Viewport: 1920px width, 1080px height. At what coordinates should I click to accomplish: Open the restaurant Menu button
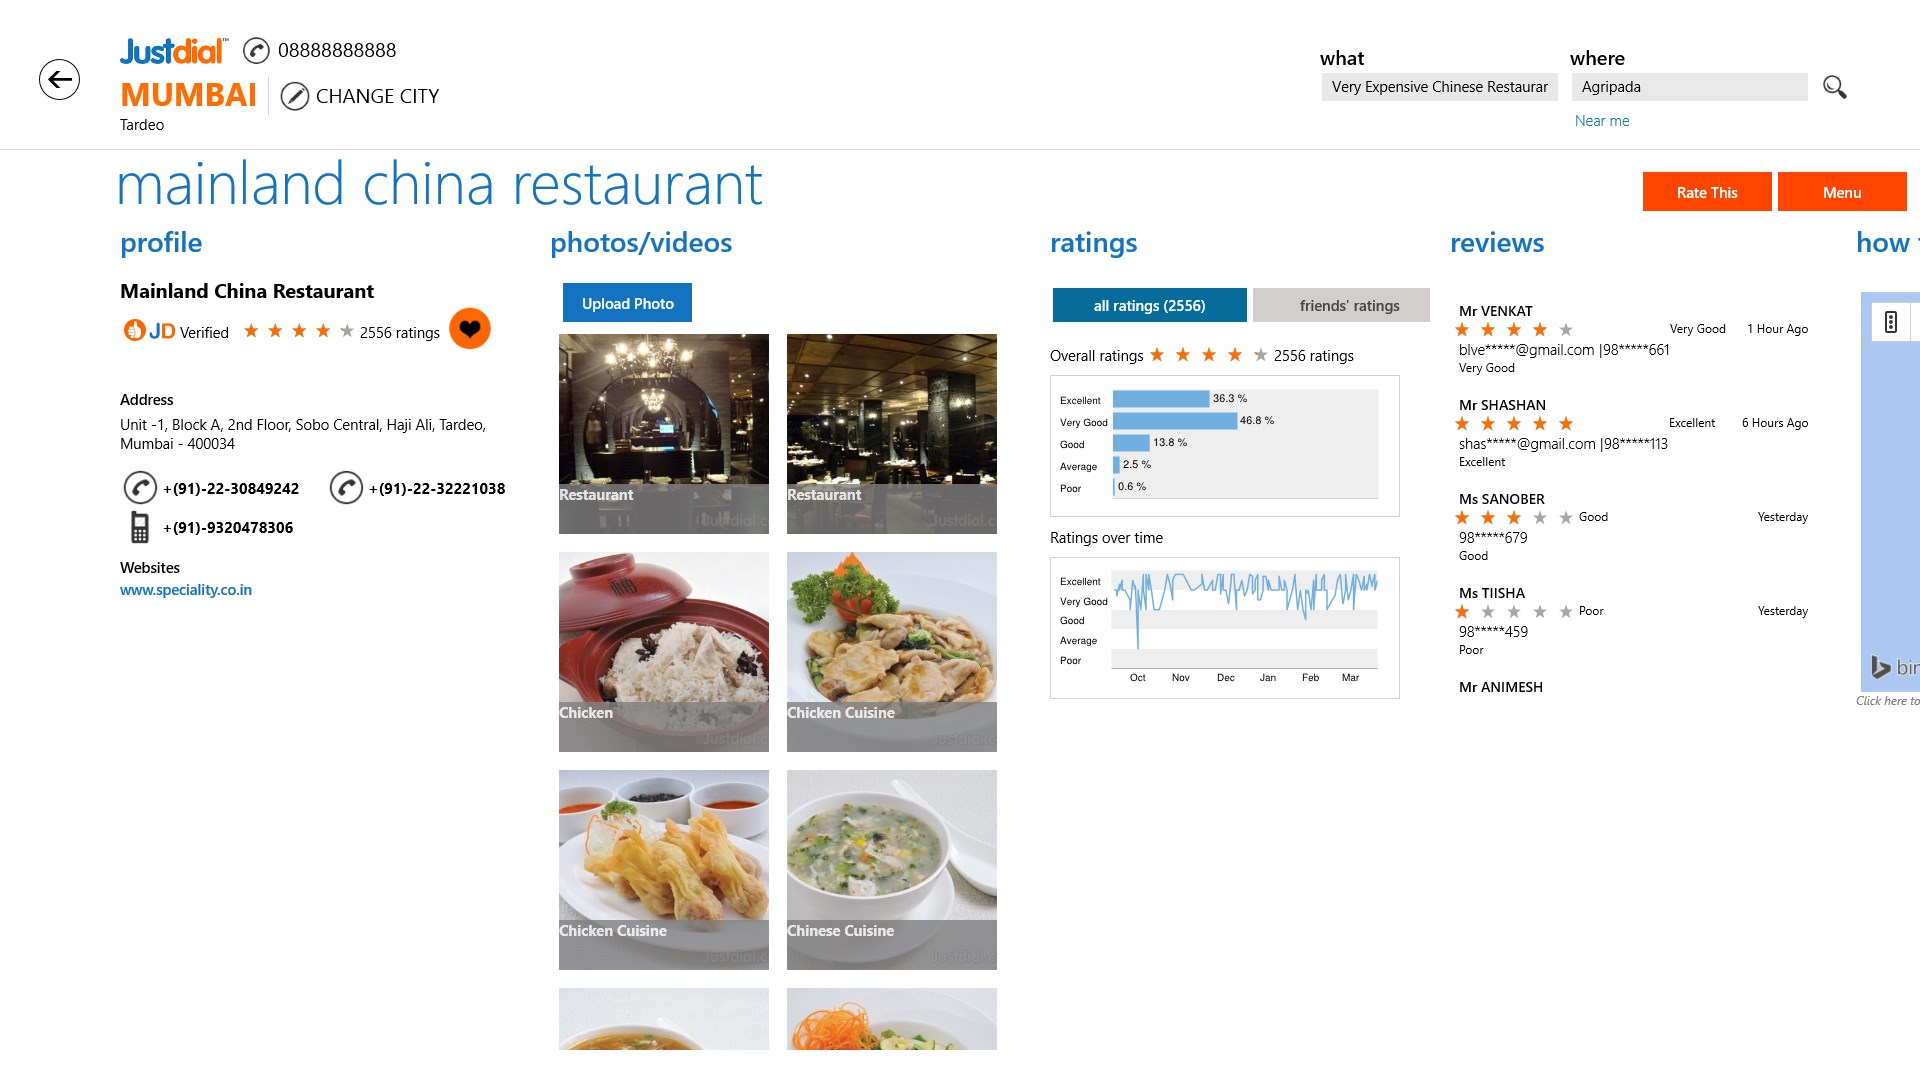tap(1842, 192)
